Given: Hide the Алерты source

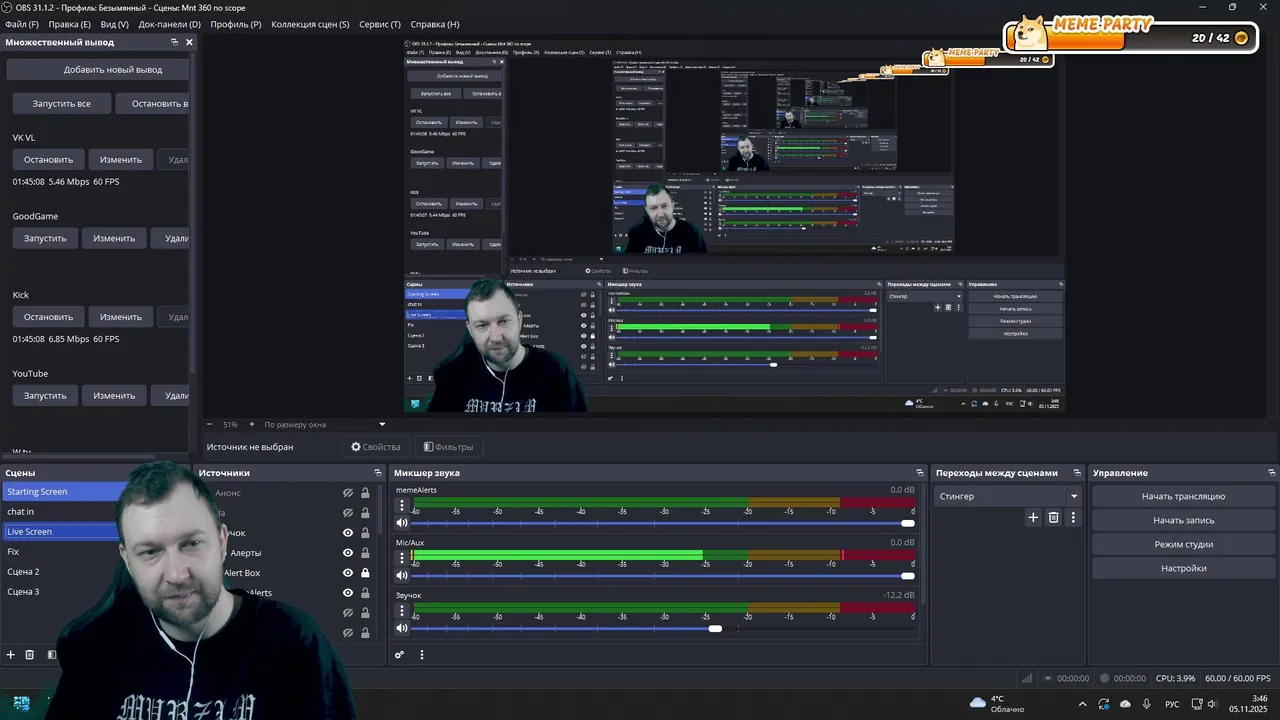Looking at the screenshot, I should pos(348,553).
